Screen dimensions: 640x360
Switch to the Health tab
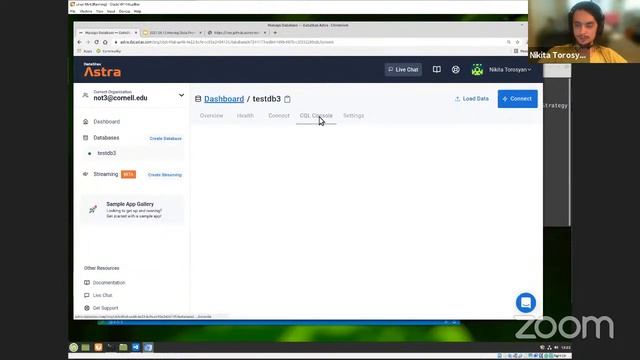(245, 116)
